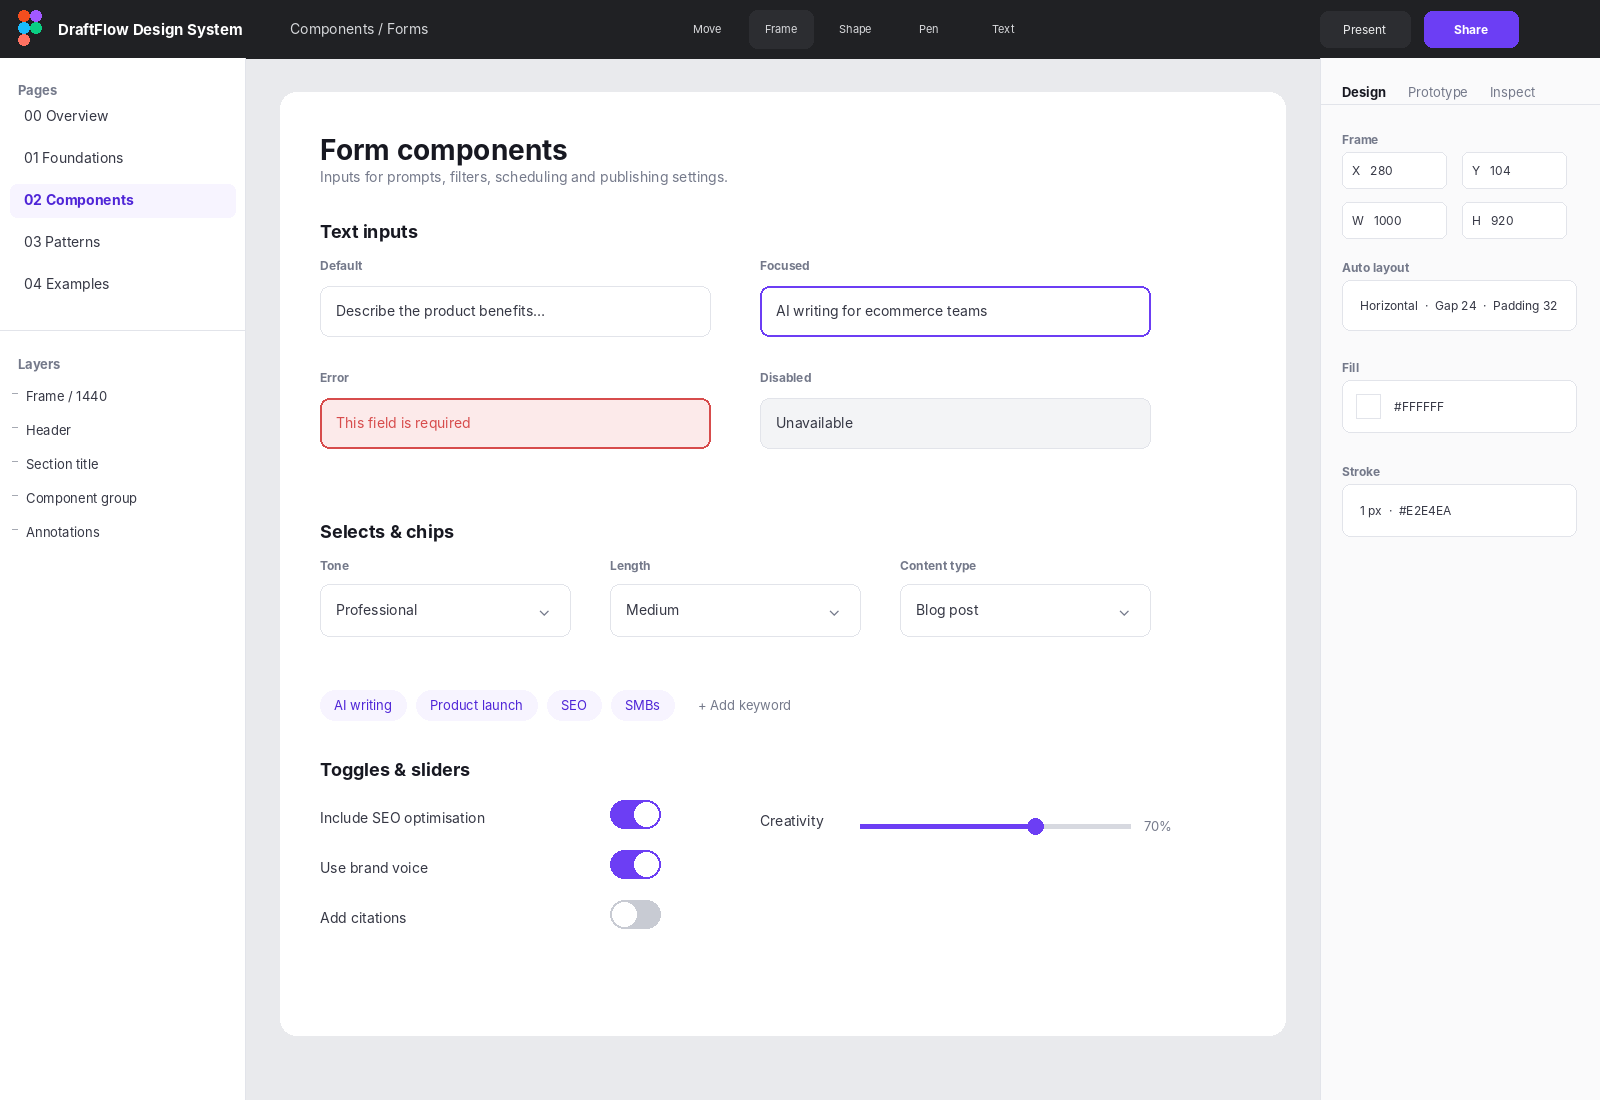The image size is (1600, 1100).
Task: Select the Move tool
Action: (707, 29)
